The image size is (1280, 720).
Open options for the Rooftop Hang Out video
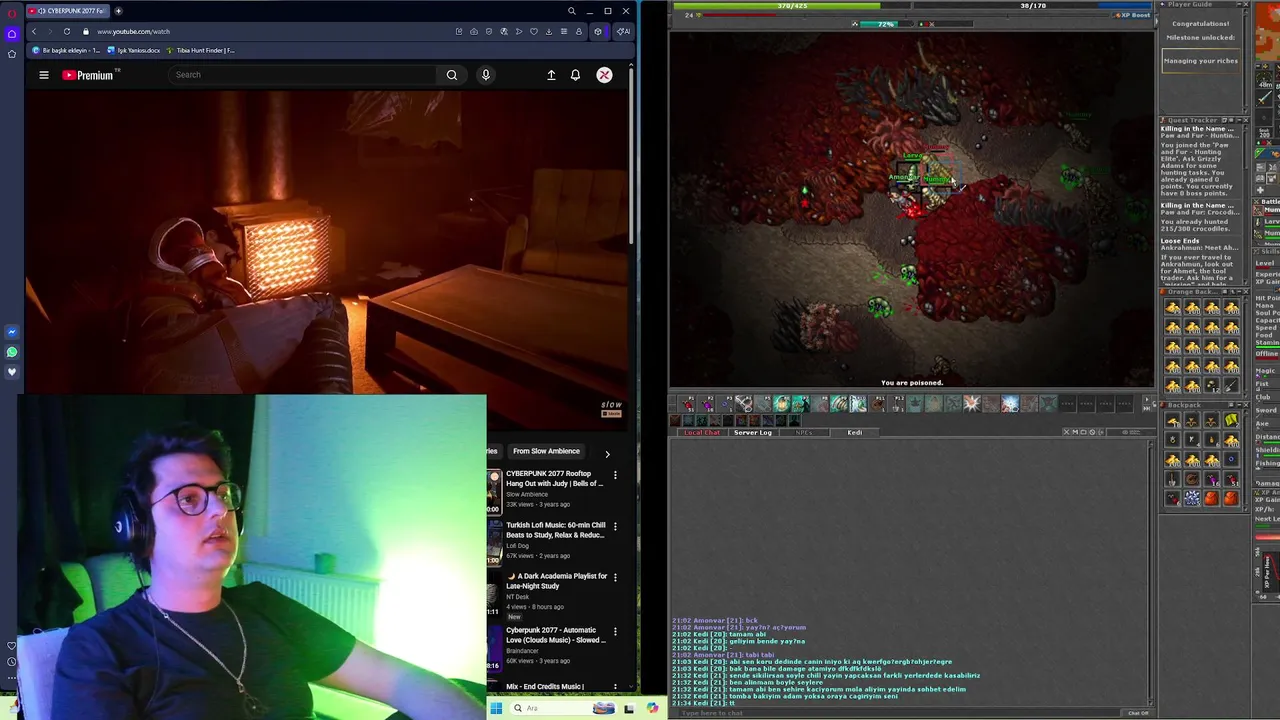click(615, 475)
